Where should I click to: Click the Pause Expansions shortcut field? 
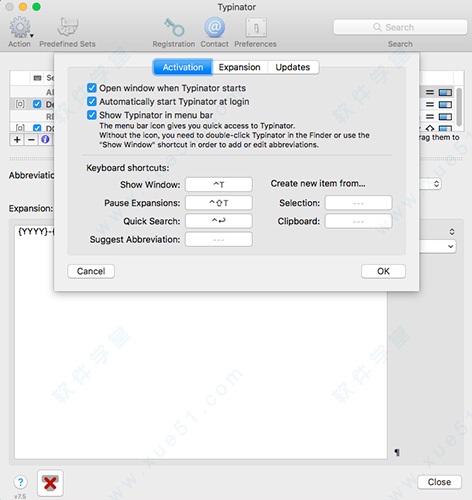219,203
